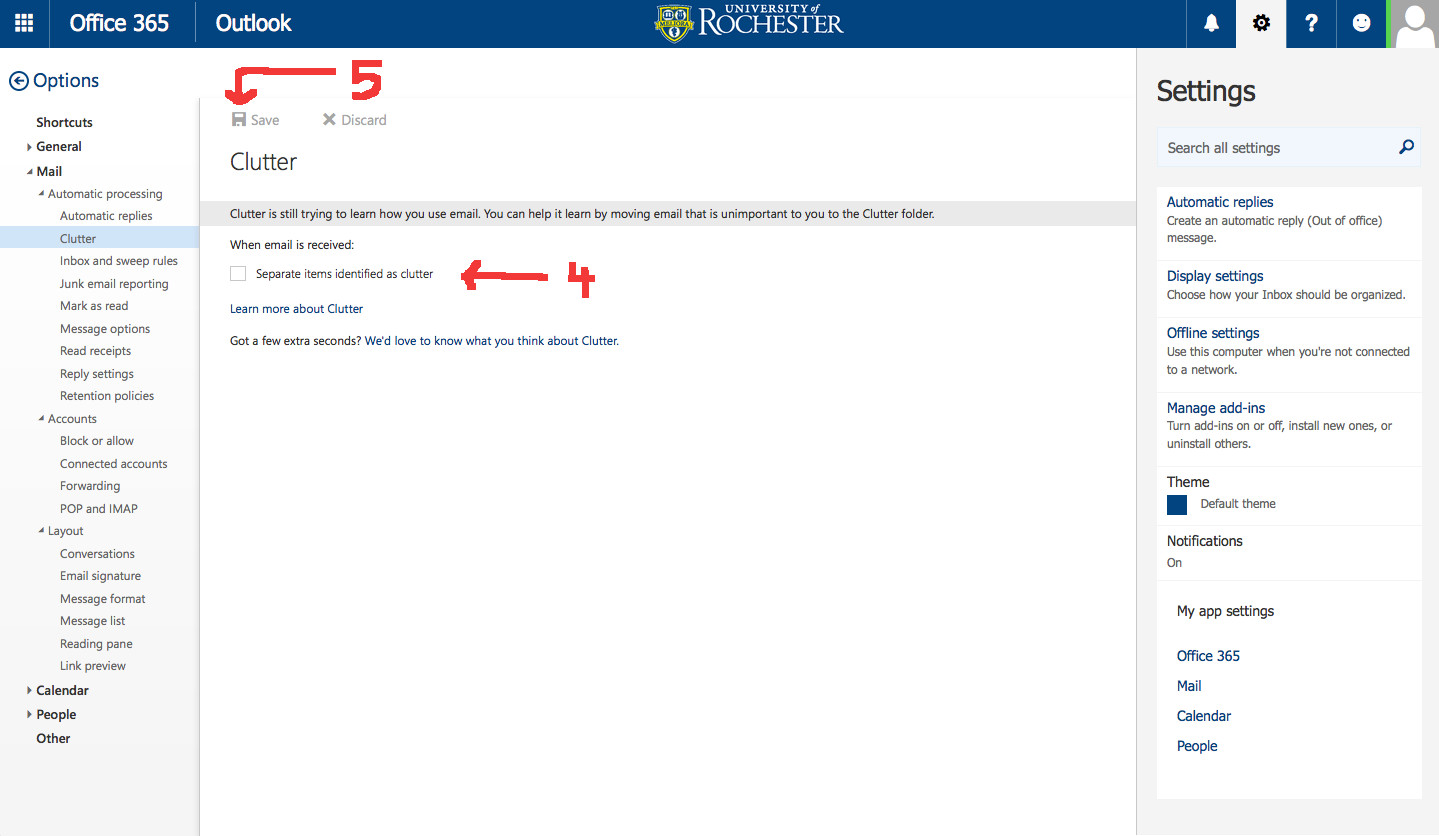Click the notifications bell icon

[1211, 23]
